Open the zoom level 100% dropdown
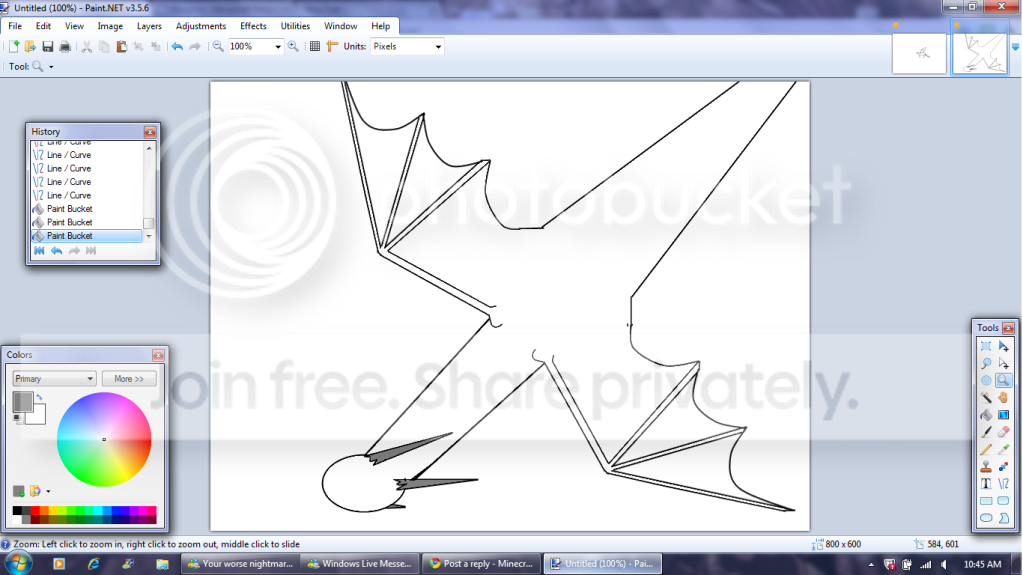1023x575 pixels. click(277, 47)
